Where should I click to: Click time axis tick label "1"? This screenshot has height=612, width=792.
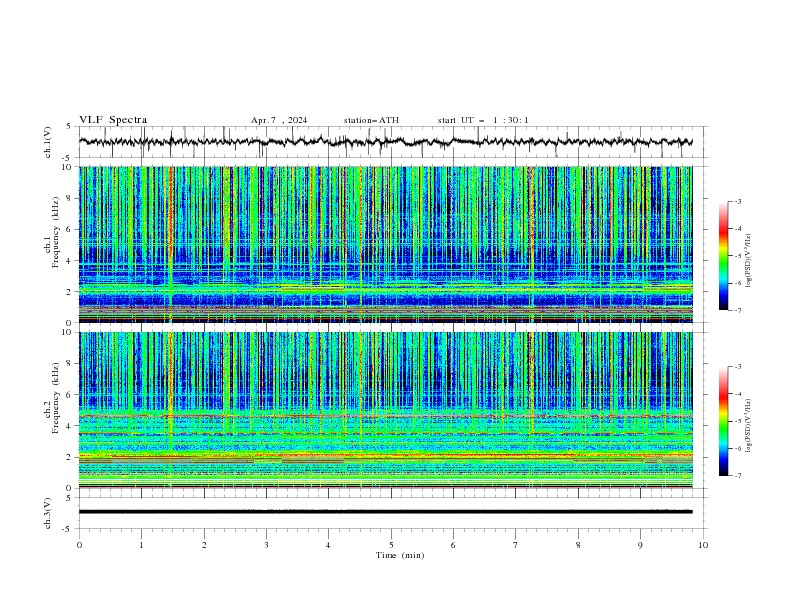141,545
